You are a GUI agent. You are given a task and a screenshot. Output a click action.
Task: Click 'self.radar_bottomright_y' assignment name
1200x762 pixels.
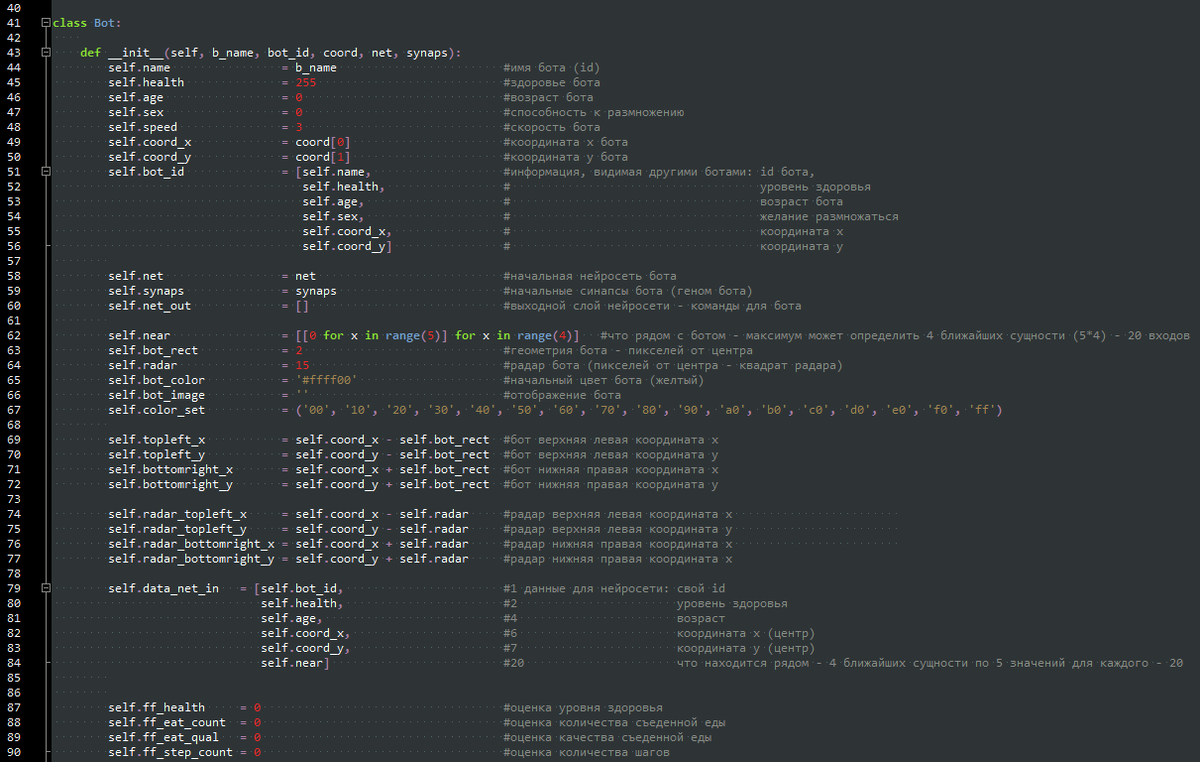192,559
